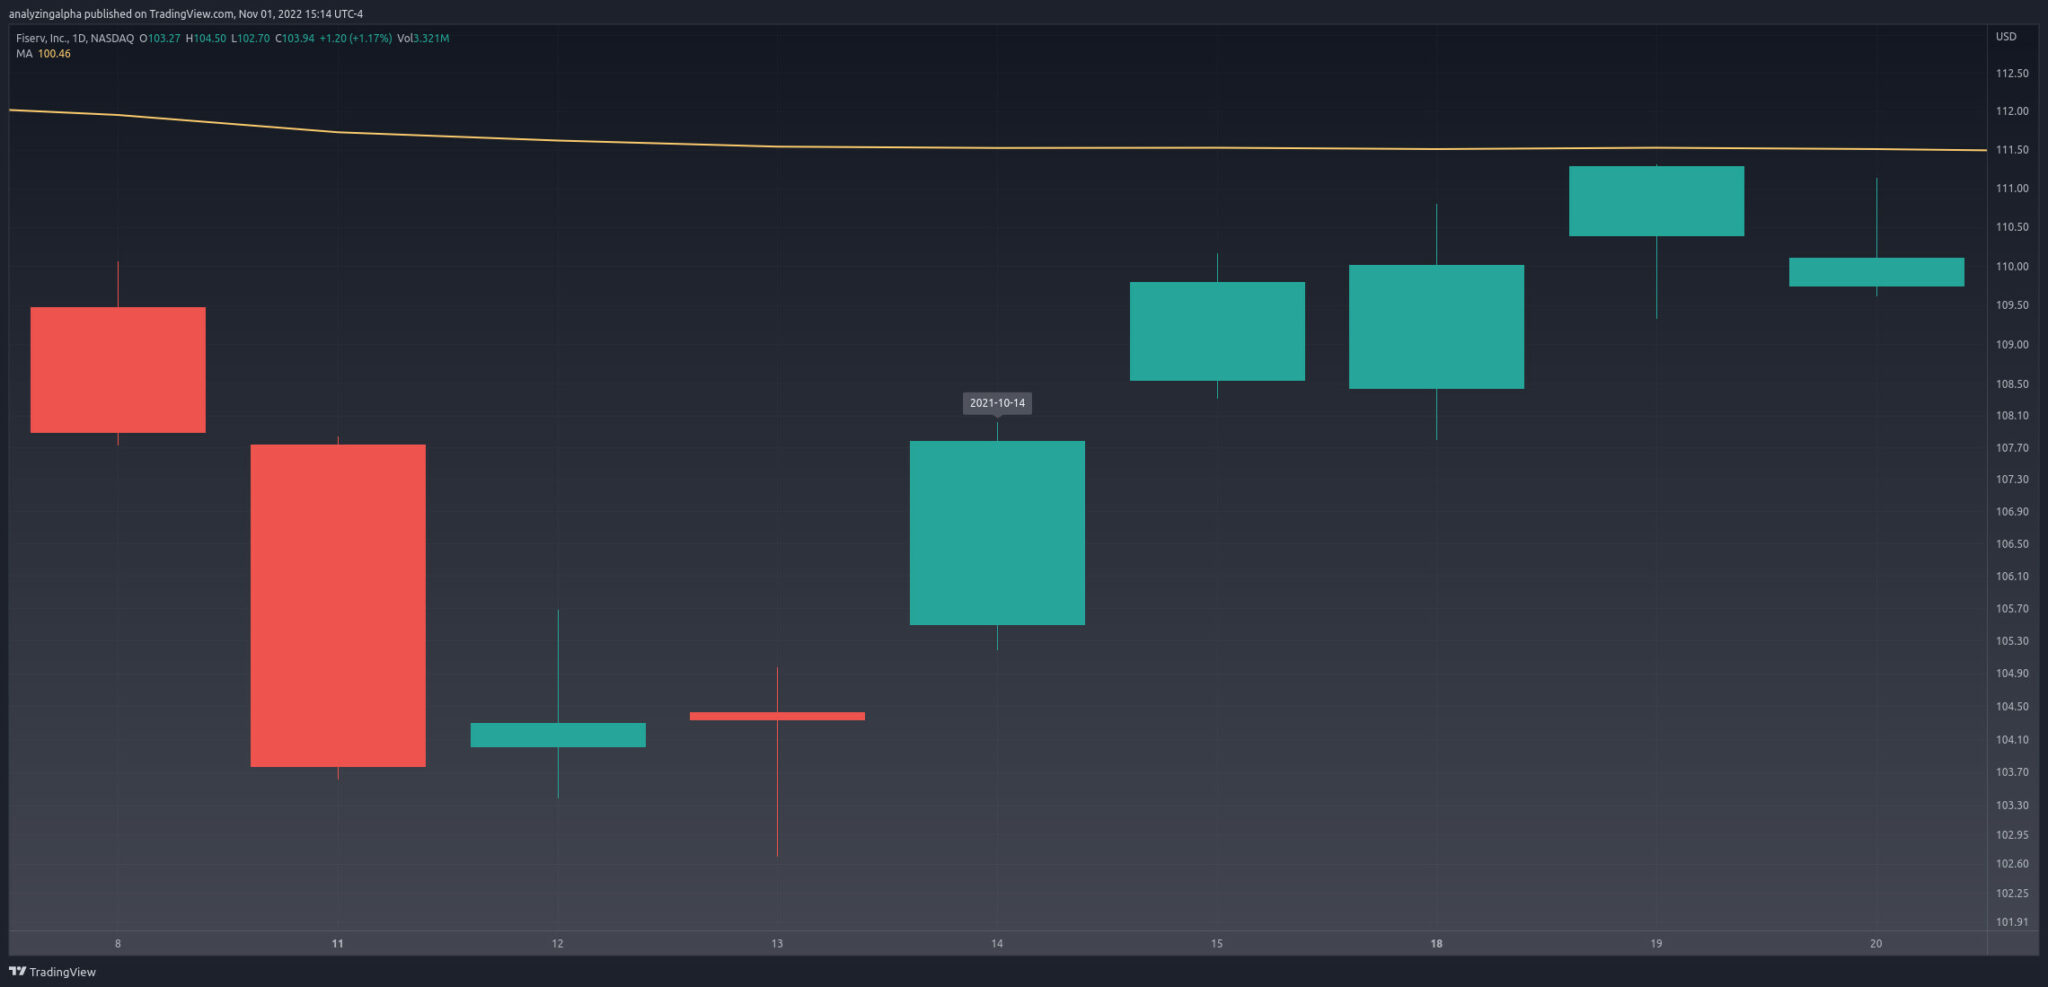Screen dimensions: 2048x987
Task: Toggle the 2021-10-14 date marker tooltip
Action: [996, 403]
